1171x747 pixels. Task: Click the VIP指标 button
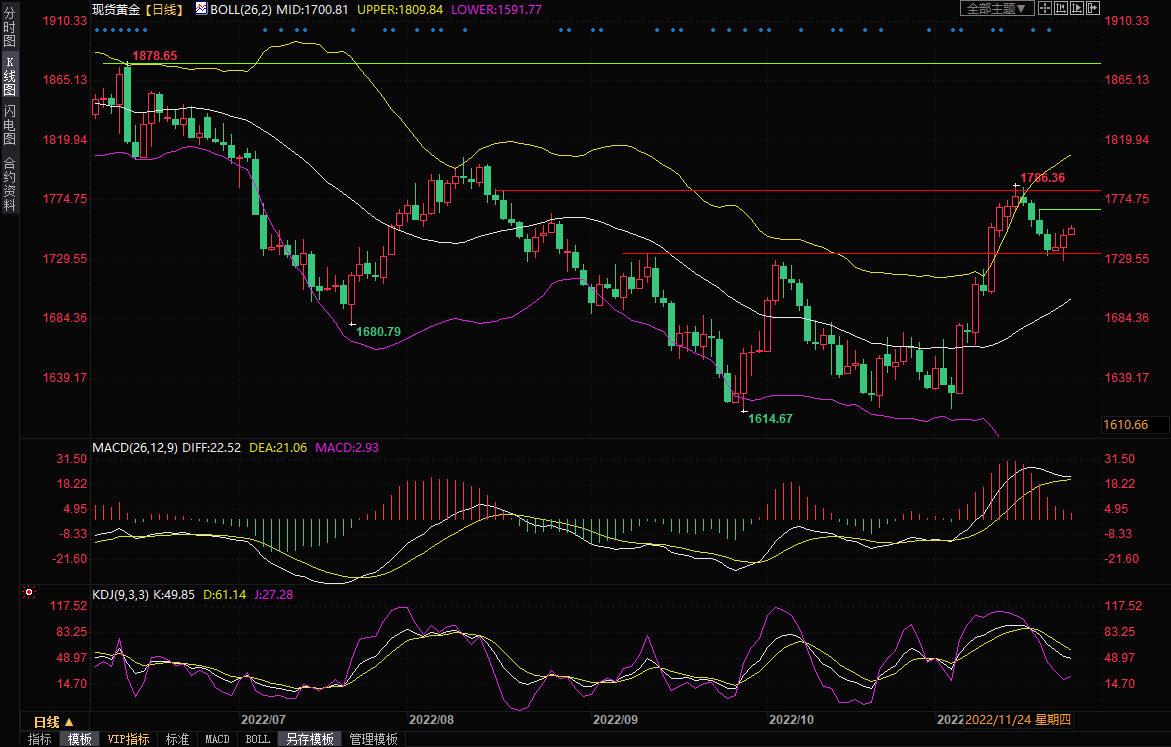pos(129,739)
